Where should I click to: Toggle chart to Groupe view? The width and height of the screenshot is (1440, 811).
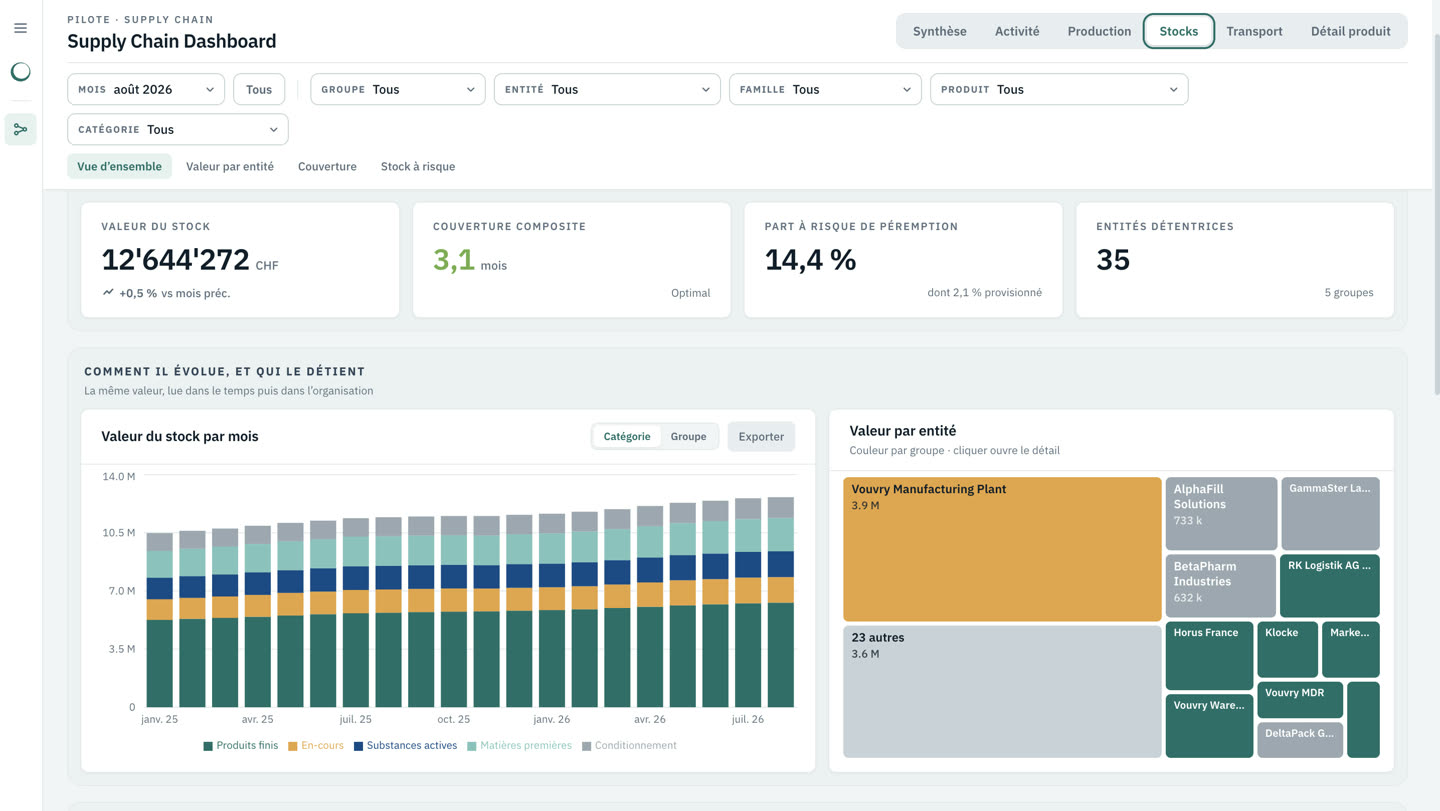pos(688,436)
